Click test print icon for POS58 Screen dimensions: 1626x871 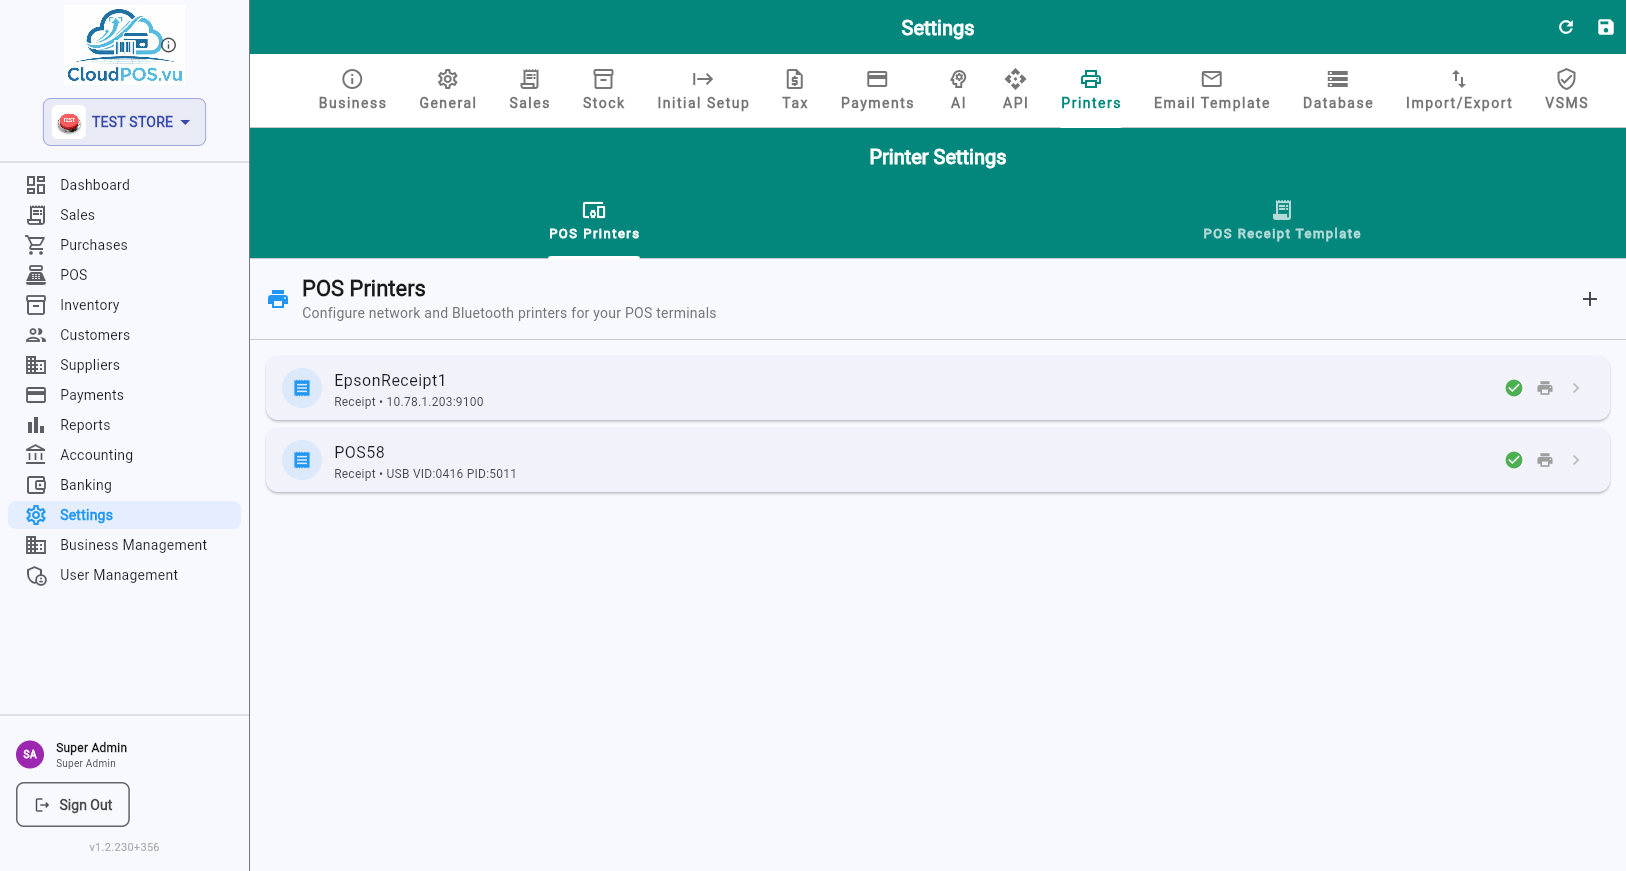(1545, 460)
